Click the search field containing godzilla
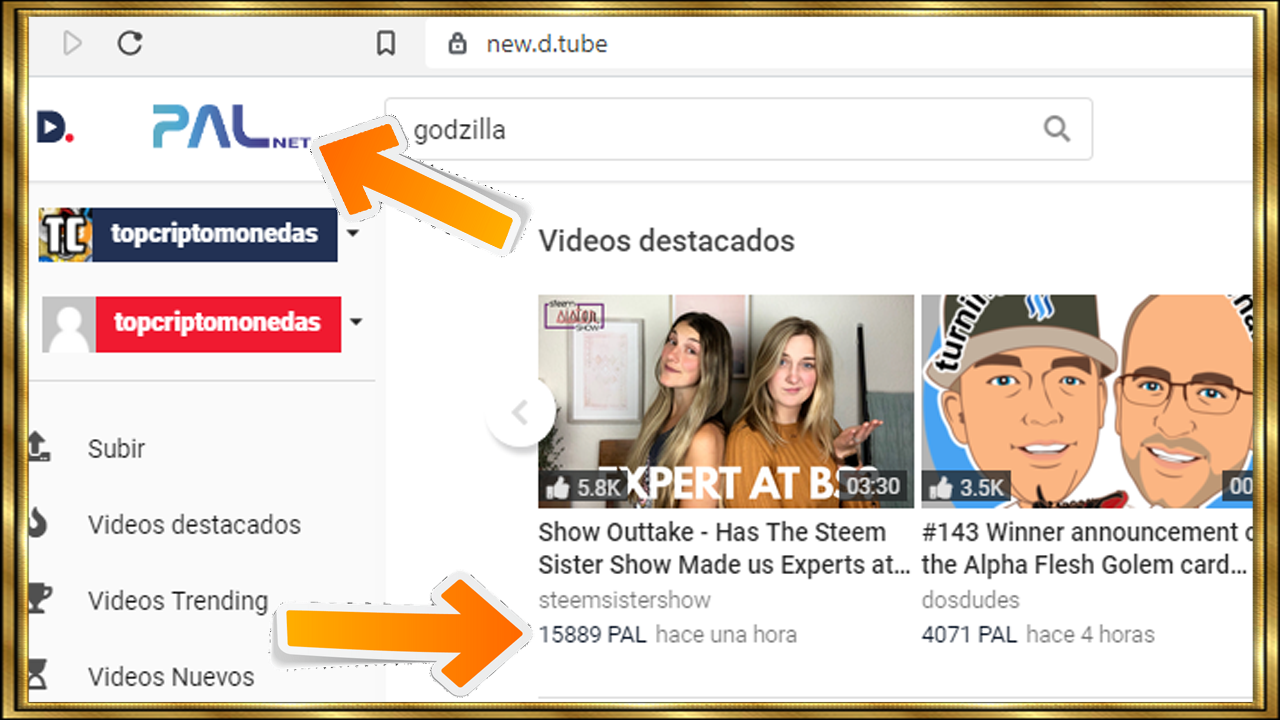This screenshot has height=720, width=1280. 738,129
